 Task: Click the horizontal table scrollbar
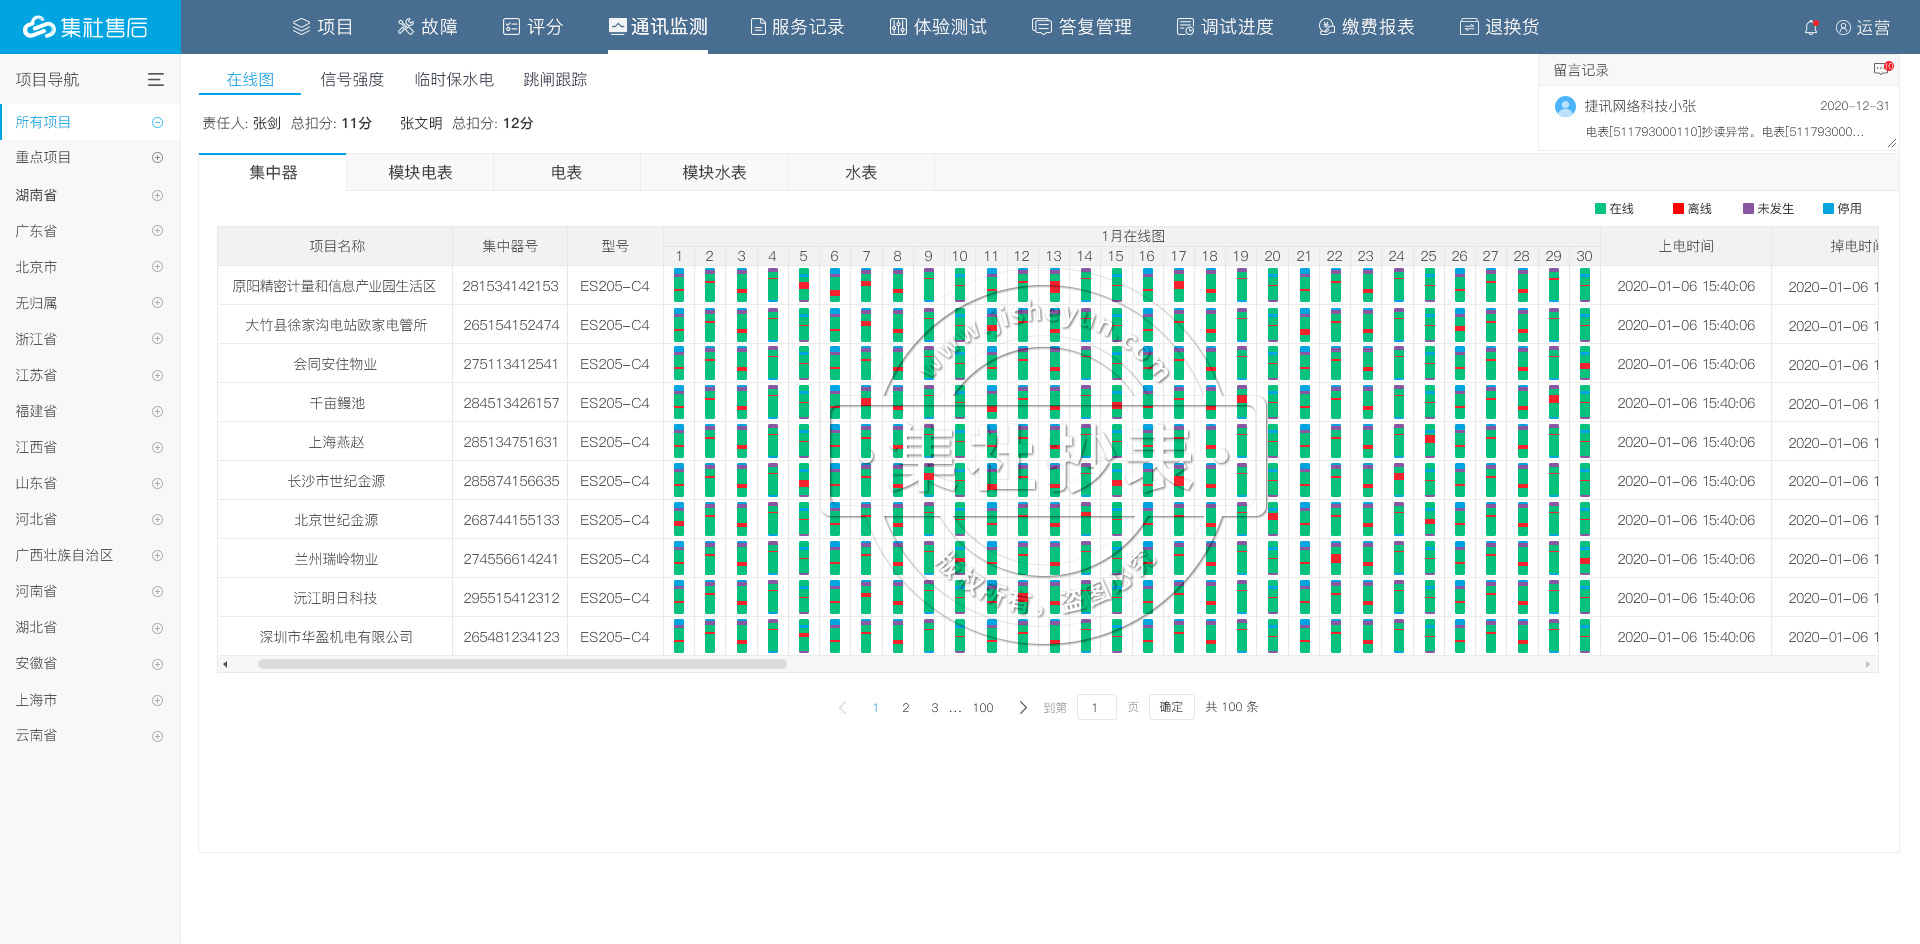coord(522,664)
